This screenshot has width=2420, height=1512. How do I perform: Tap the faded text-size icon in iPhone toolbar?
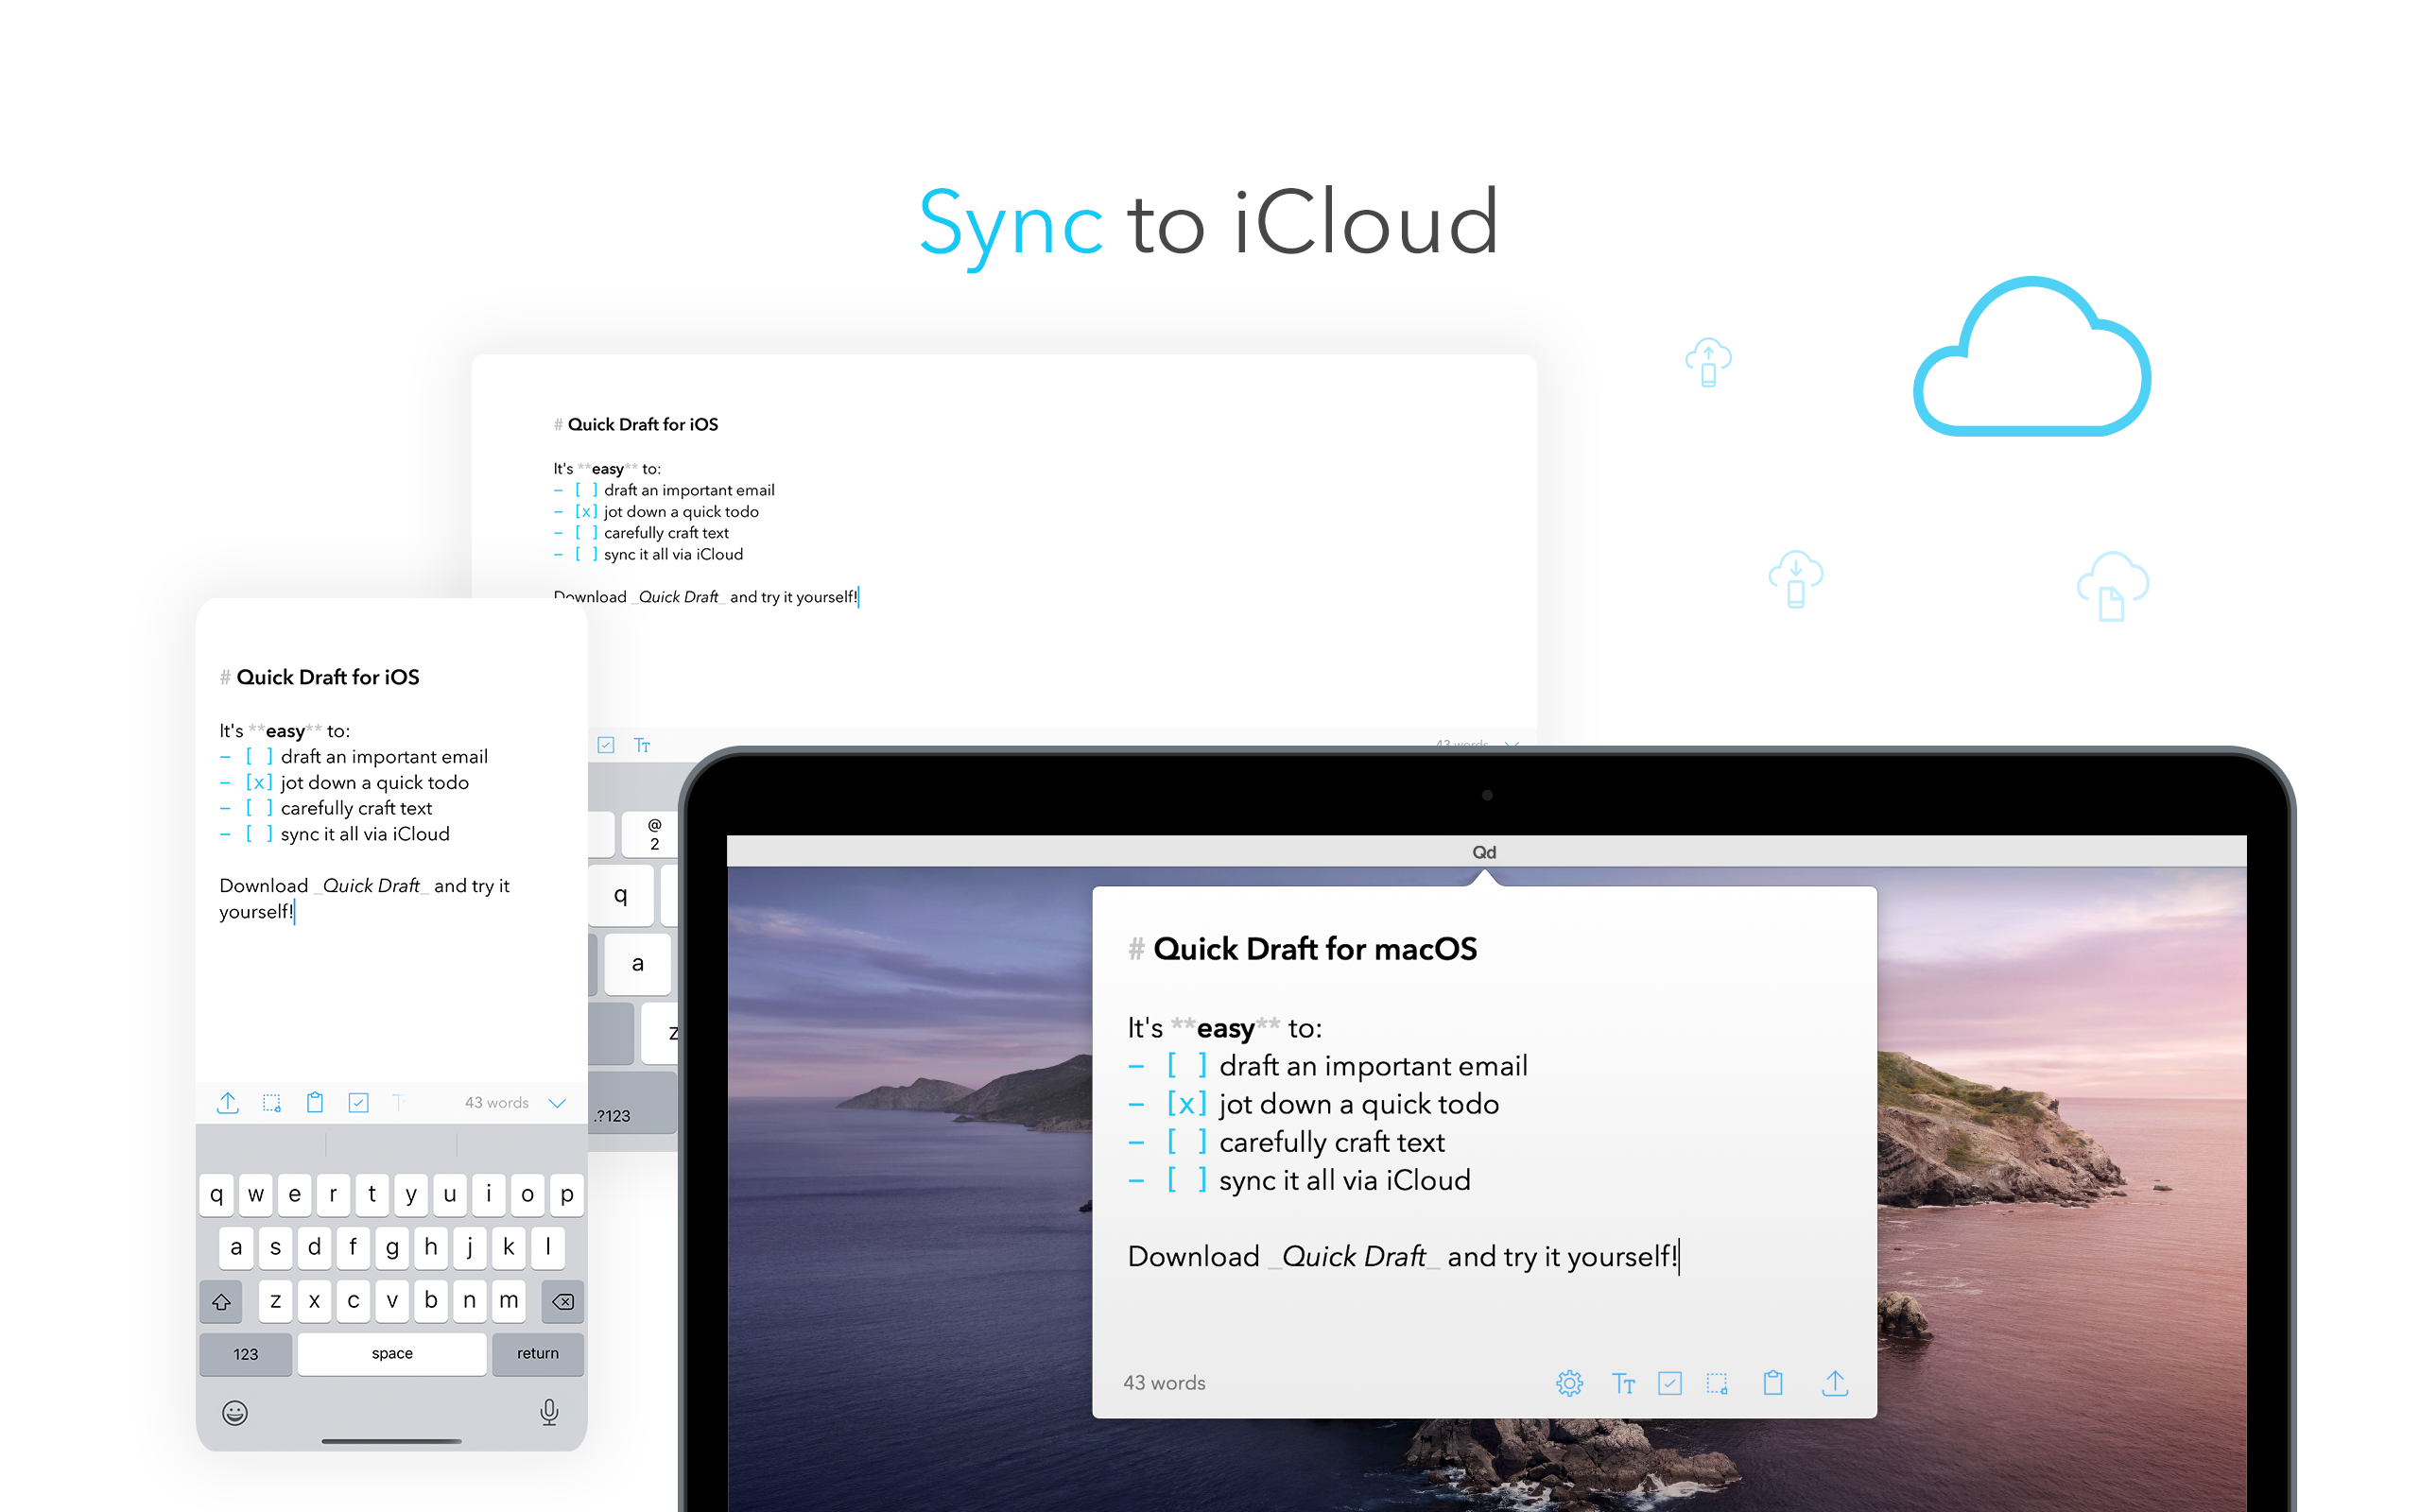[398, 1102]
